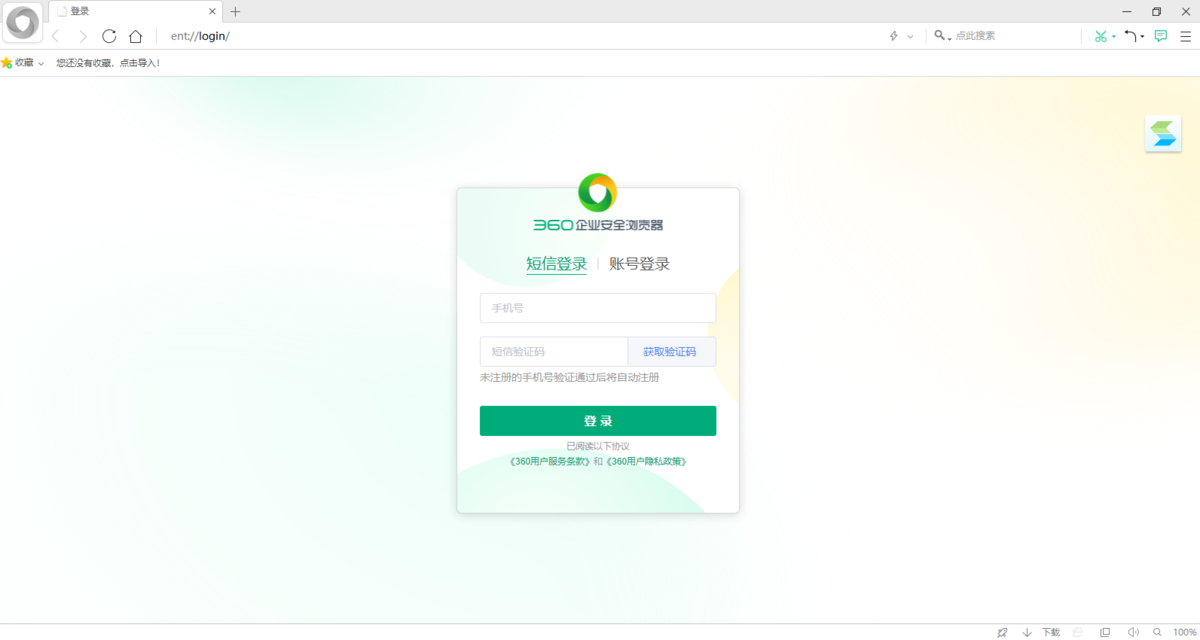
Task: Switch to '短信登录' tab
Action: [557, 264]
